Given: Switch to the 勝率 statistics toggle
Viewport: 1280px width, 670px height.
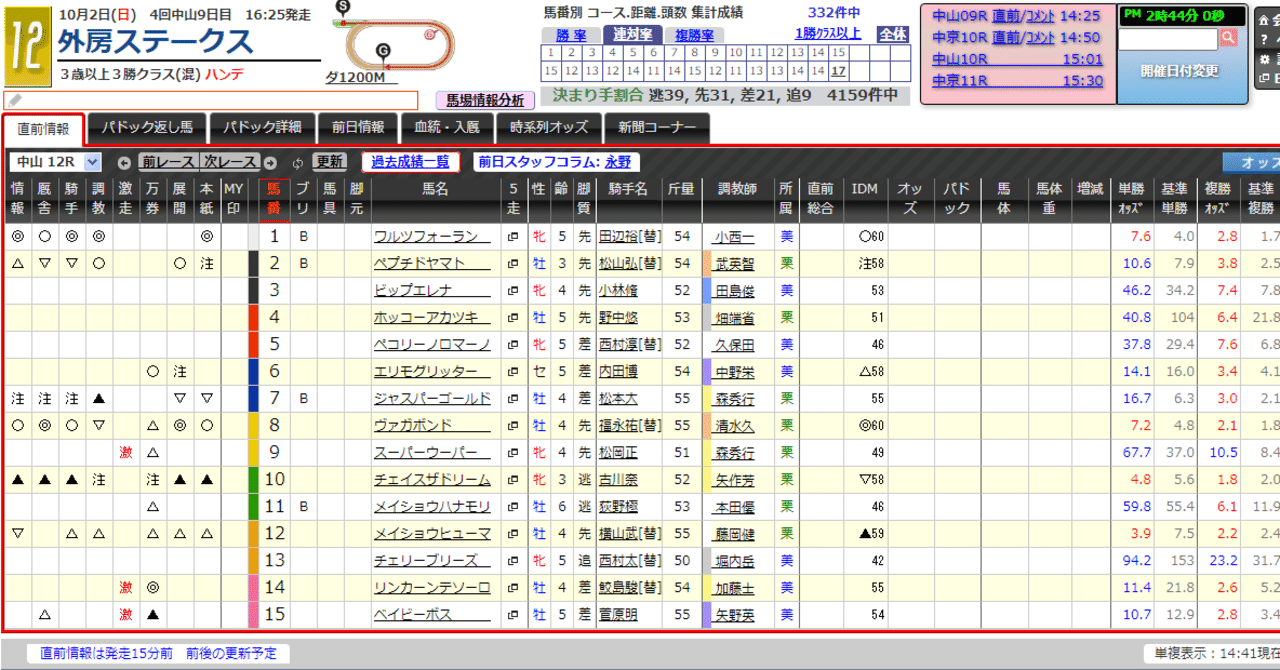Looking at the screenshot, I should [572, 34].
